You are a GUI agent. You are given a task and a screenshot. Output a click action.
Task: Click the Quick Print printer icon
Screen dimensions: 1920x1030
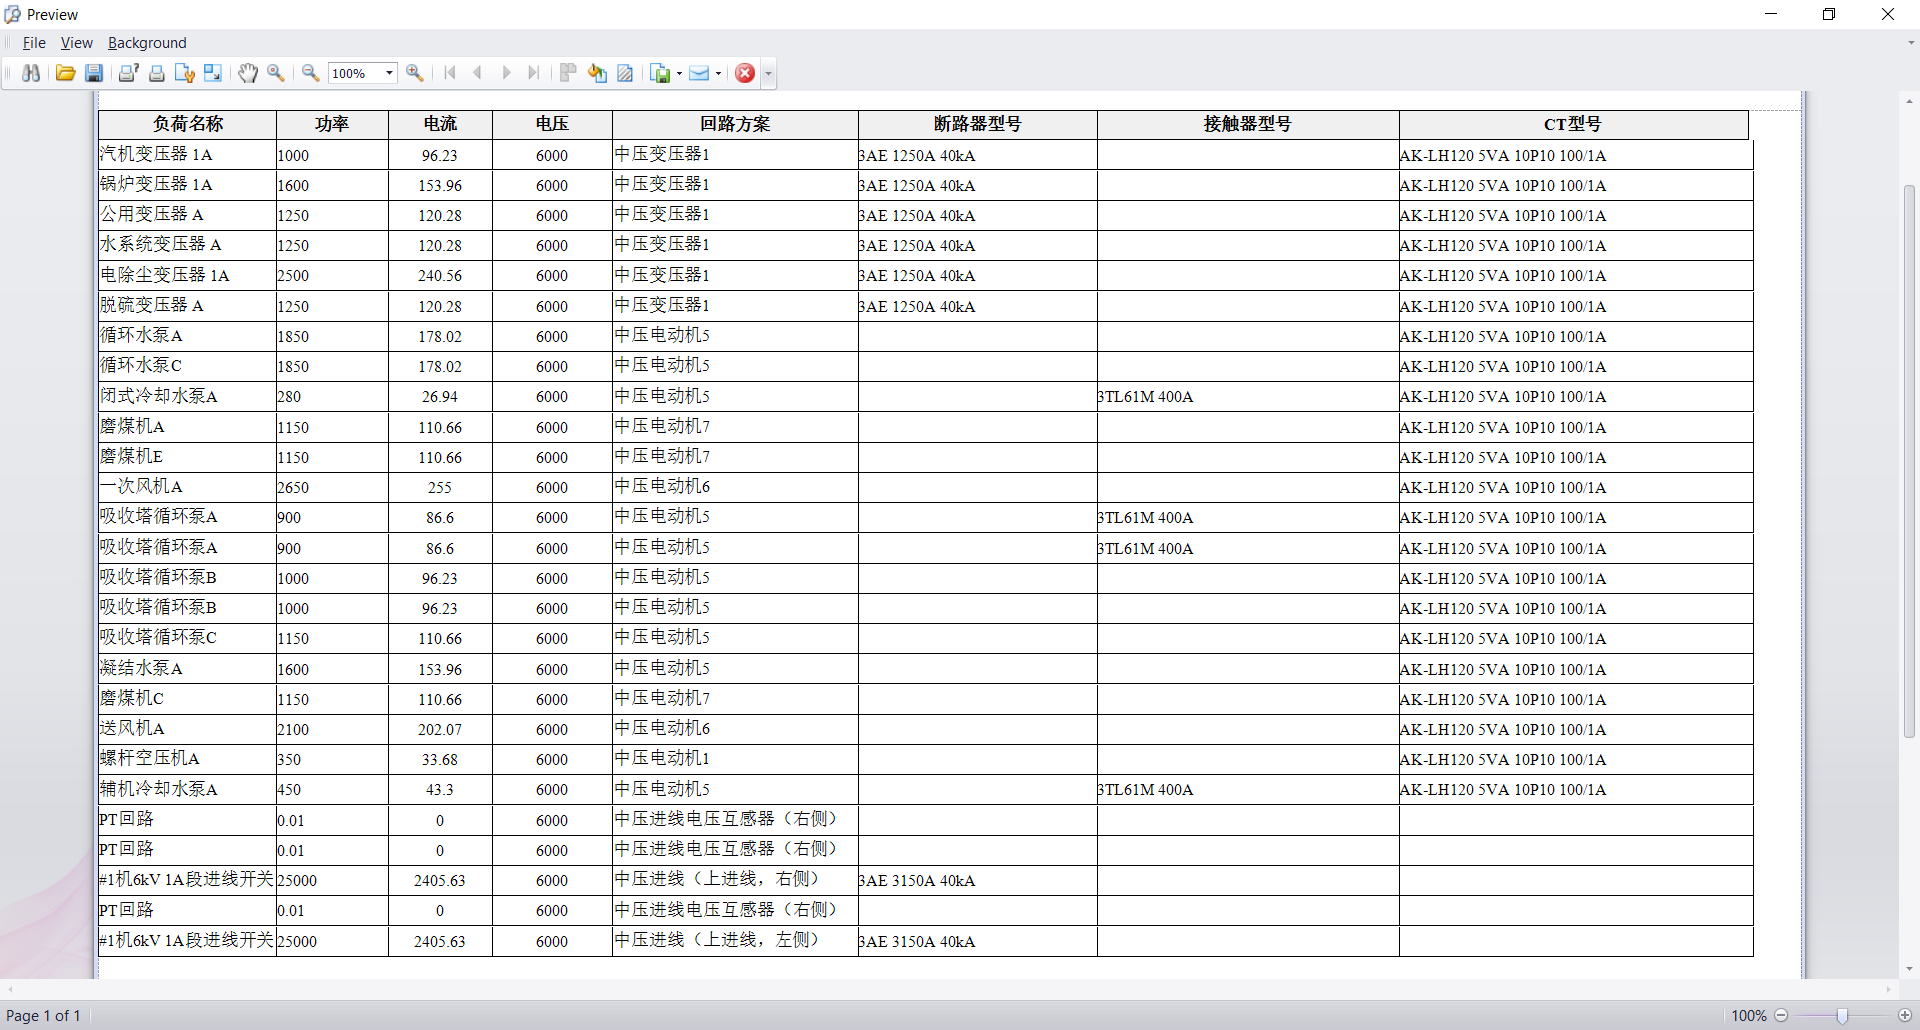click(157, 73)
